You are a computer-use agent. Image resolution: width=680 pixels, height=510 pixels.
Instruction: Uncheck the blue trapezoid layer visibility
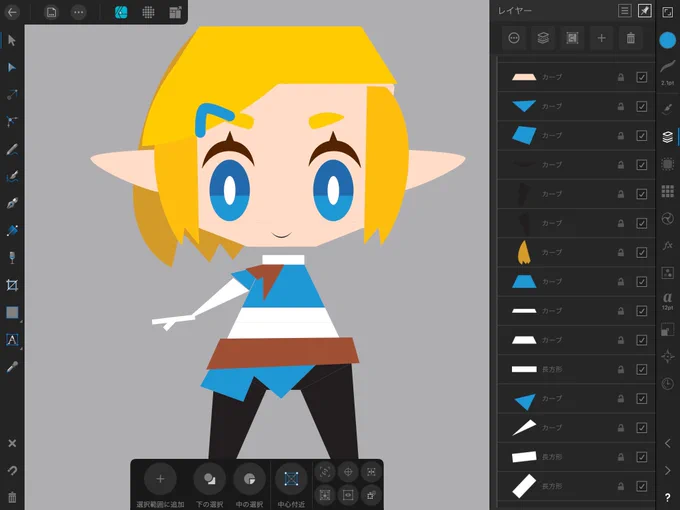point(641,282)
